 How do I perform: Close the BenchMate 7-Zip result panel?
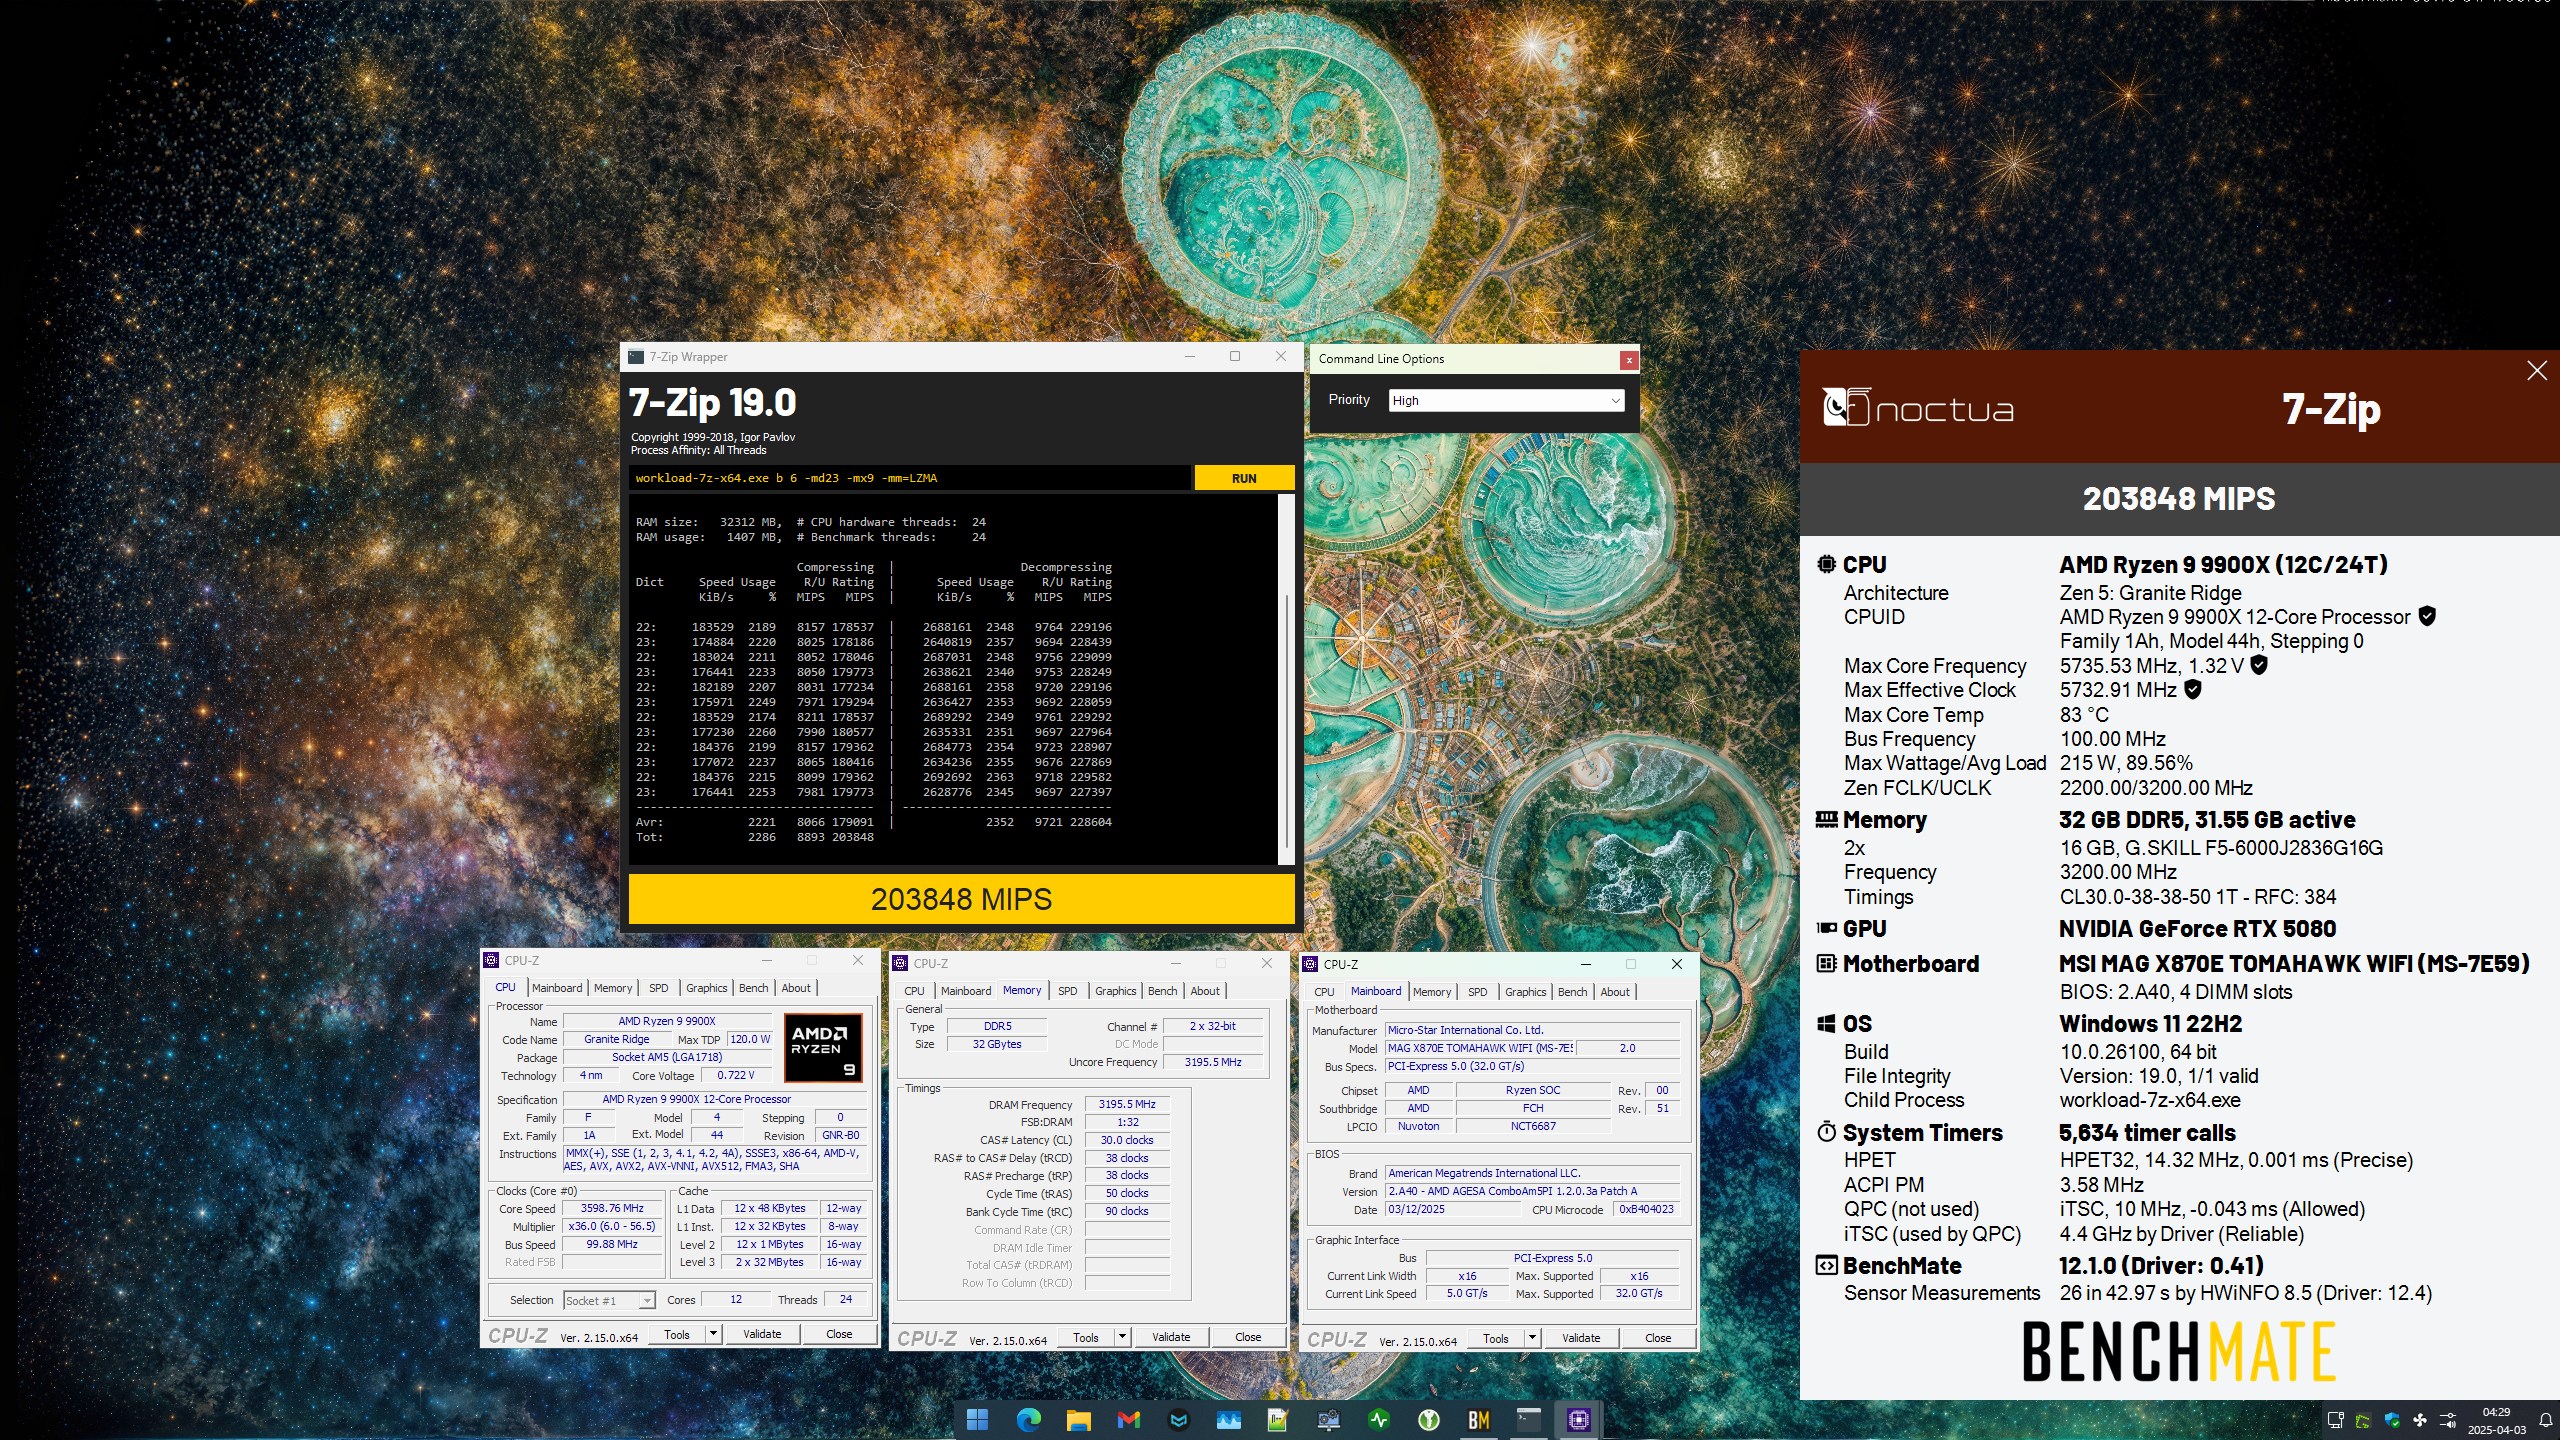[x=2537, y=371]
